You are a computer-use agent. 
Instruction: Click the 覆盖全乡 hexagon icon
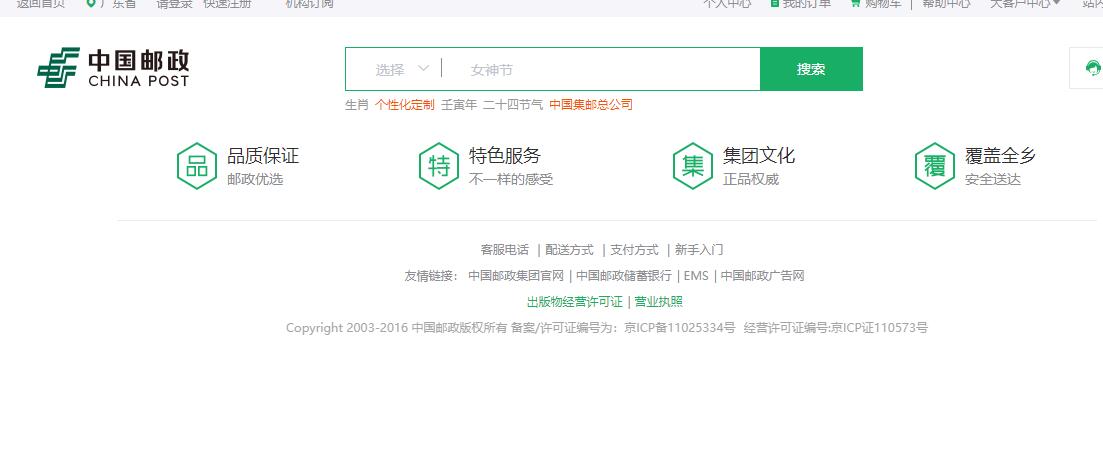coord(935,166)
